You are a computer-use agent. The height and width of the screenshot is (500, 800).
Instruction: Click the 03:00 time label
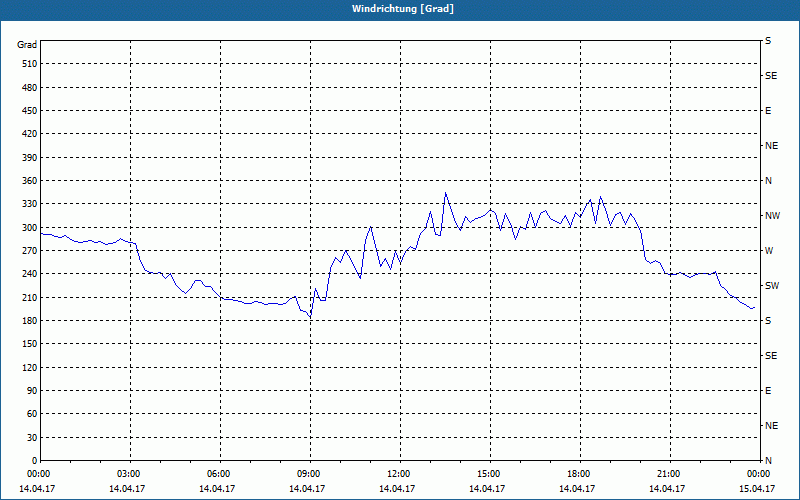[x=129, y=474]
